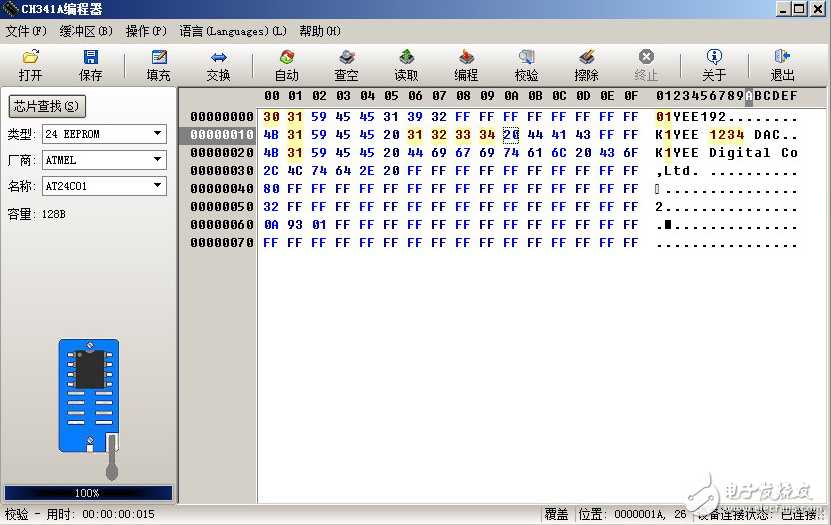Click hex byte 32 in row 00000050
The height and width of the screenshot is (525, 831).
[271, 207]
